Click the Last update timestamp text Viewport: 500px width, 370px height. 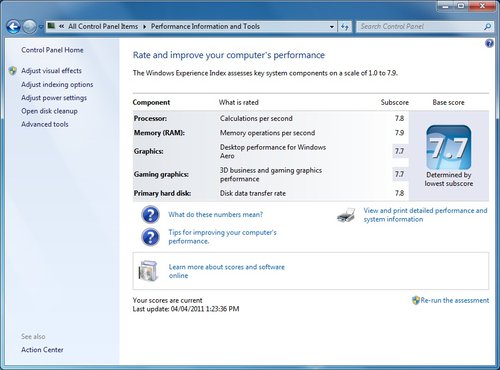pyautogui.click(x=186, y=309)
